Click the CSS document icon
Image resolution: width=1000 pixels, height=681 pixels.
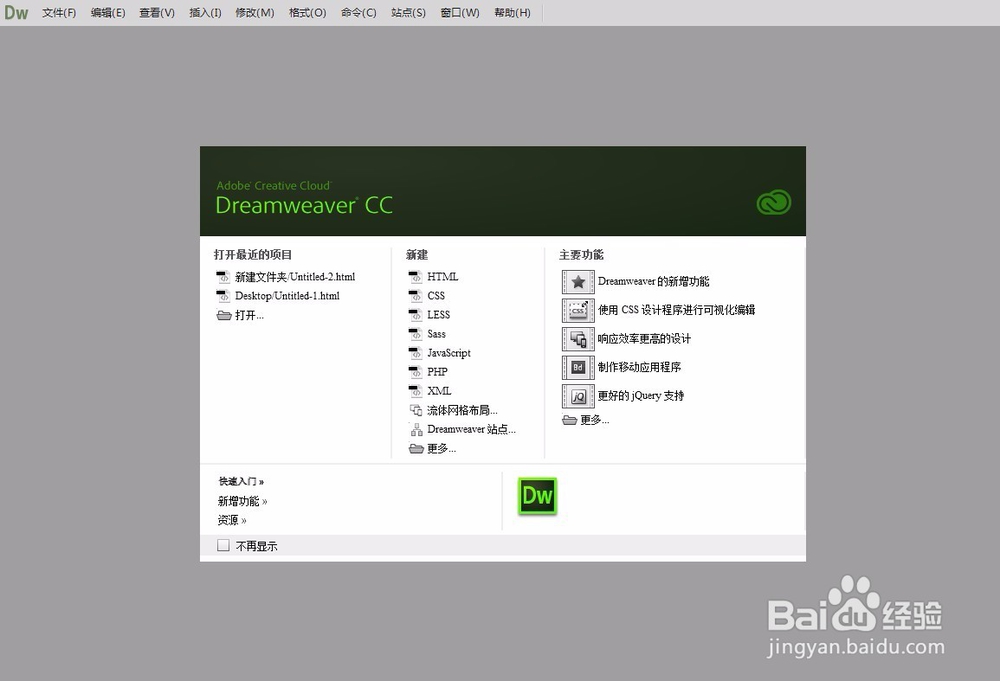point(416,296)
